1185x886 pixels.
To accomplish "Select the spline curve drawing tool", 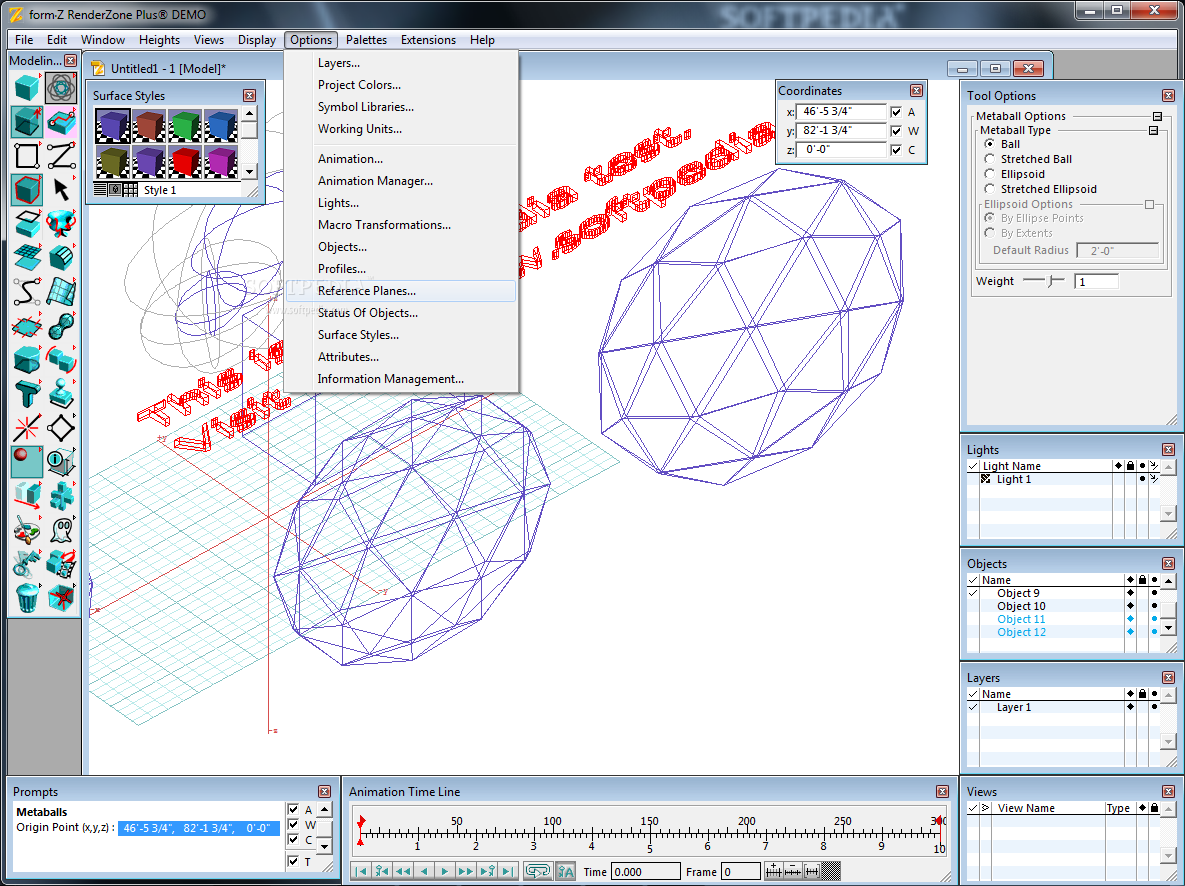I will (x=27, y=291).
